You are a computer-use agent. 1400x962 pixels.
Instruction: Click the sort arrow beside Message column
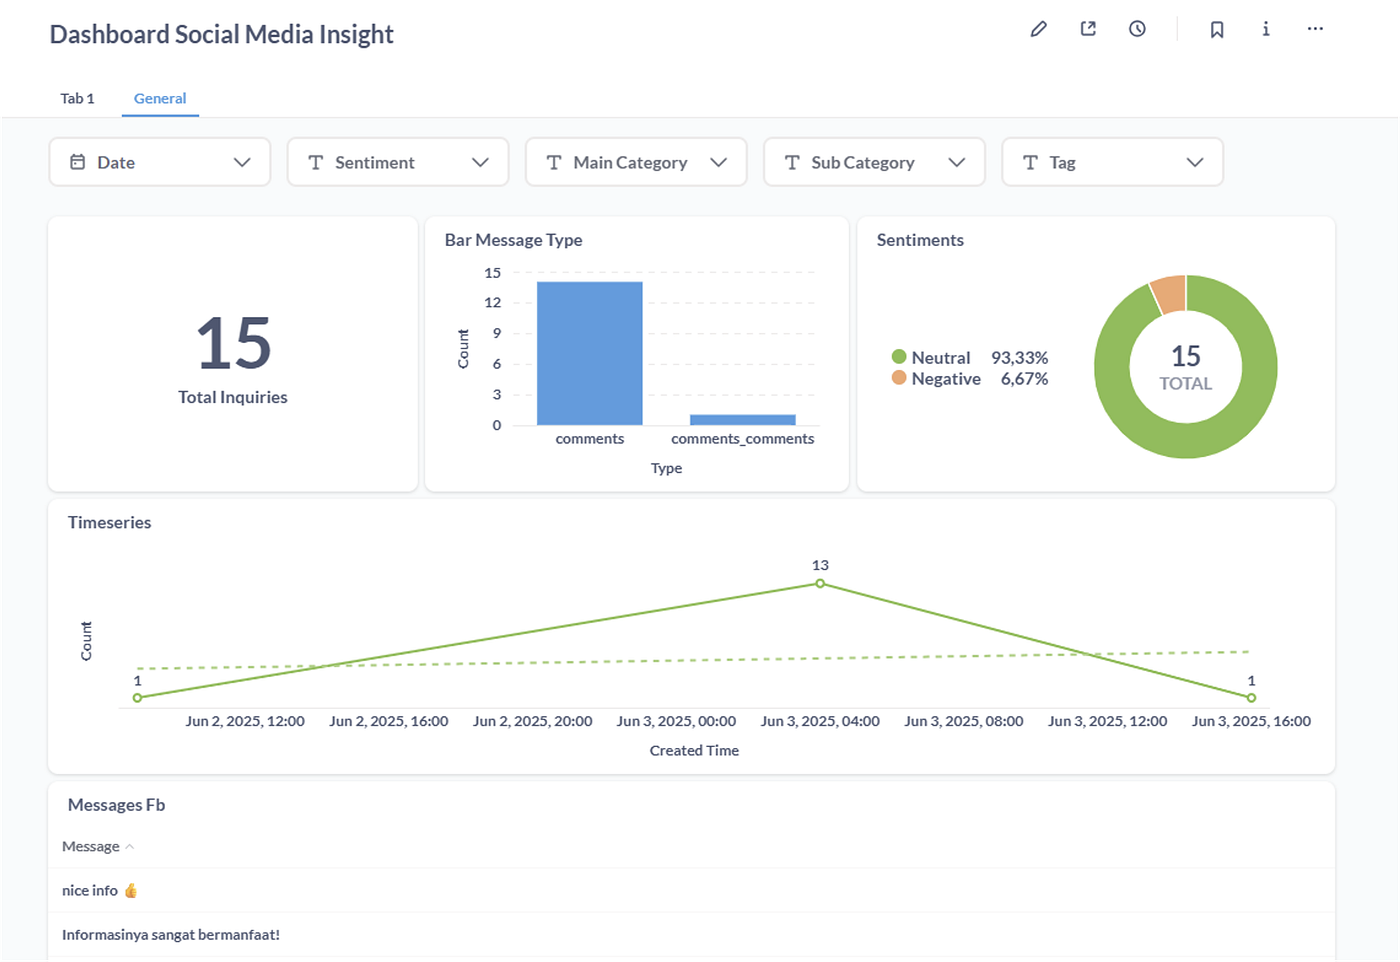(129, 847)
